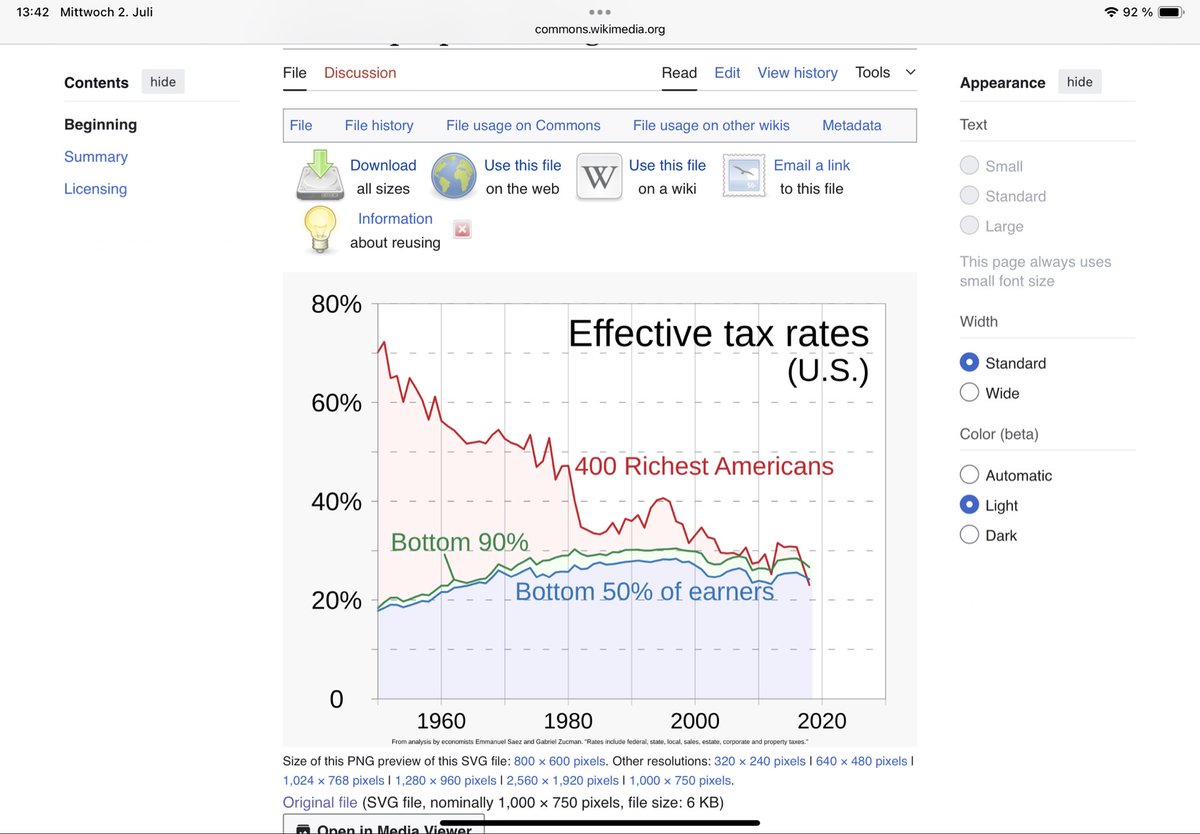Open the File tab
The image size is (1200, 834).
pos(295,73)
